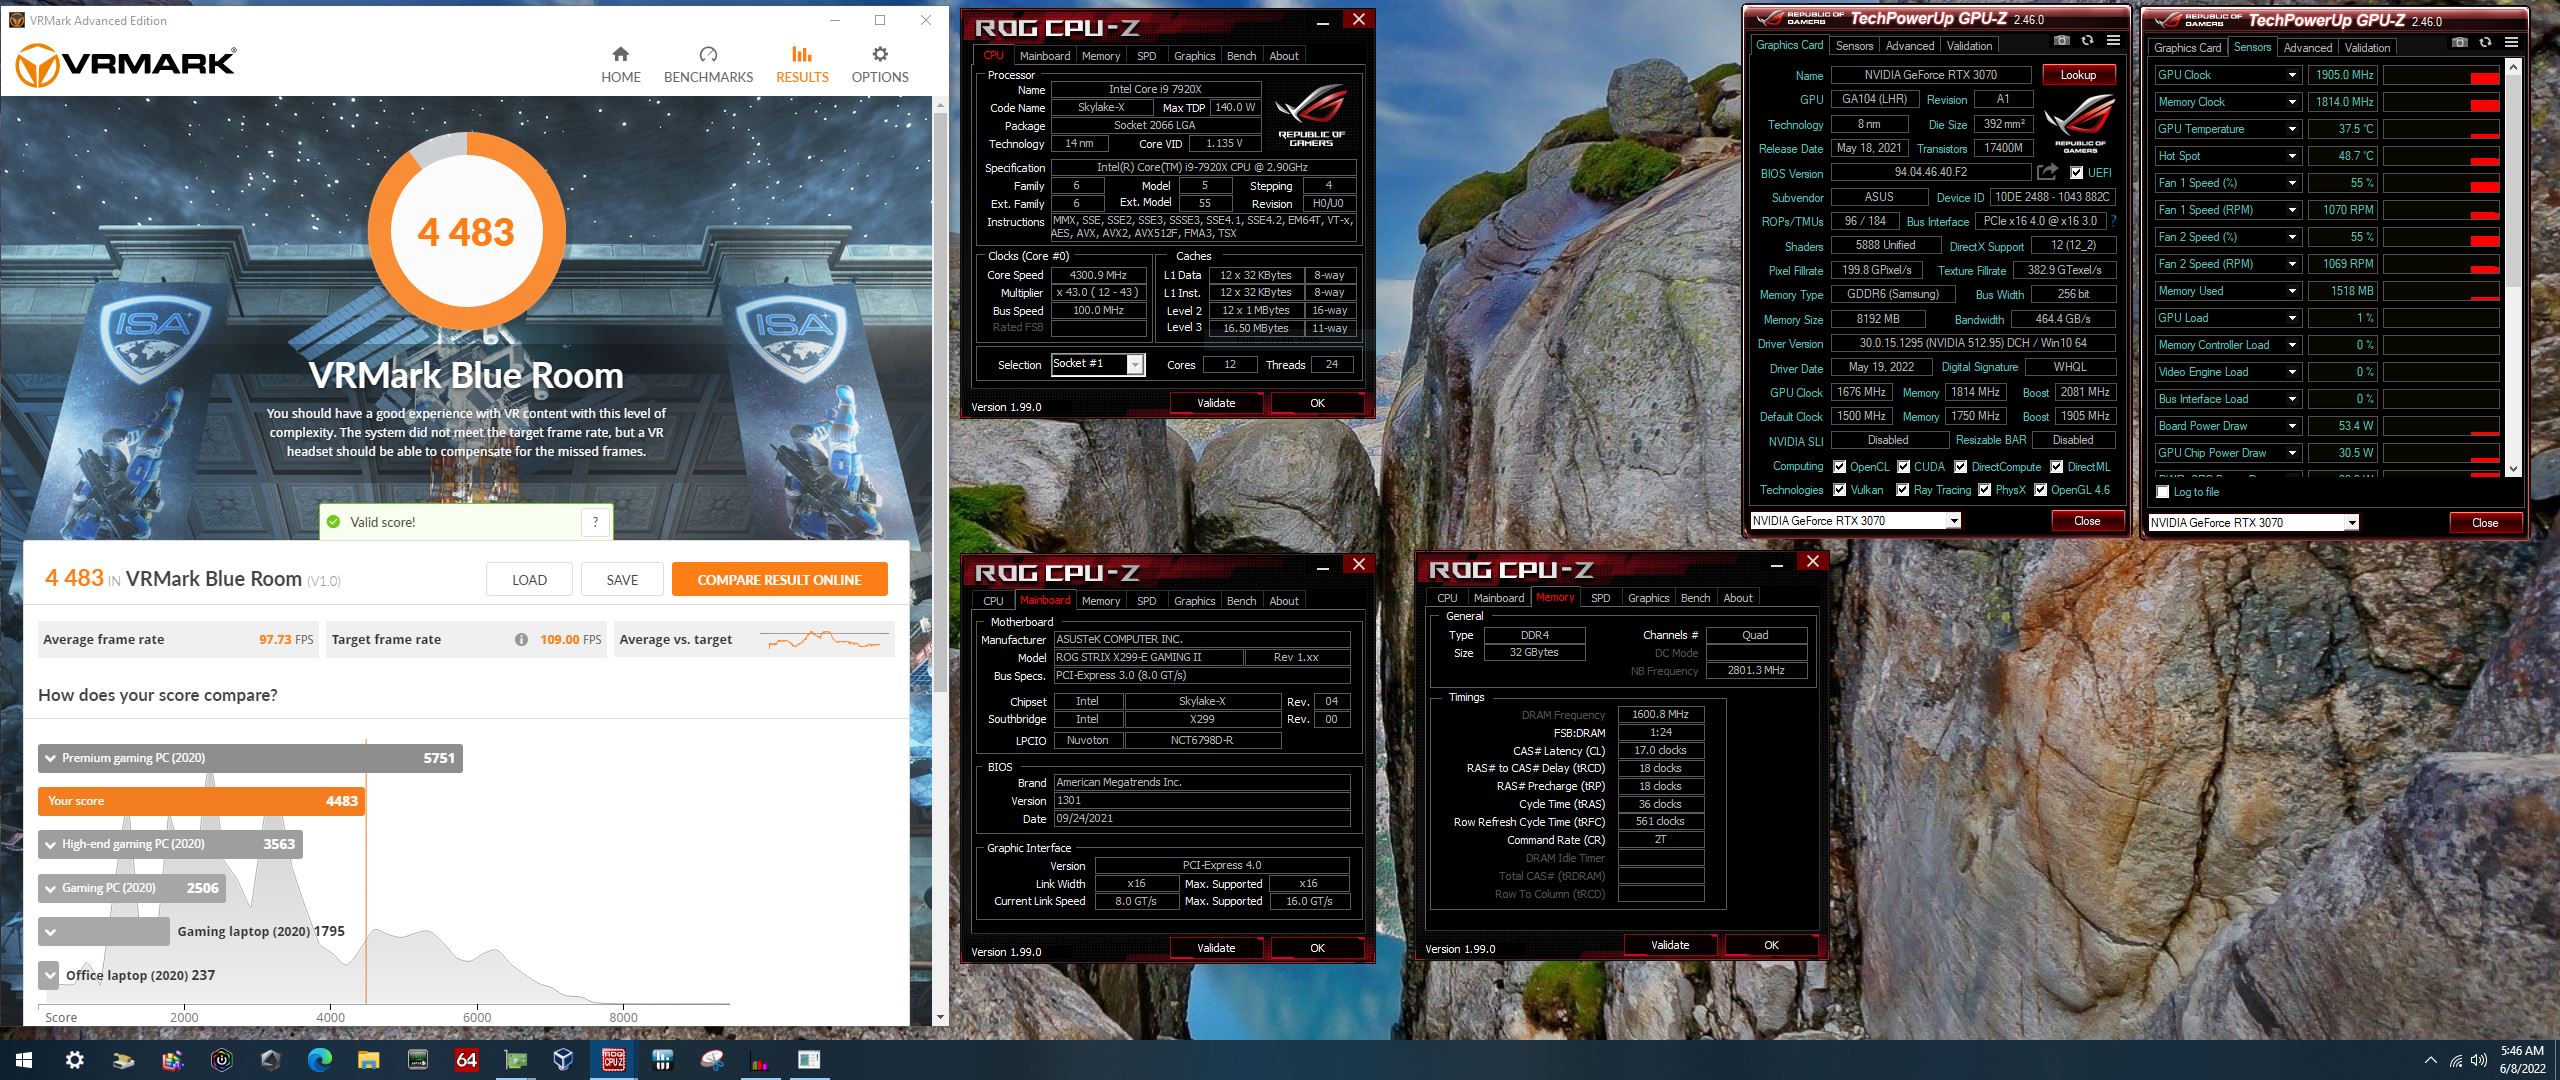Click the BIOS share/export icon in GPU-Z
Screen dimensions: 2560x1080
pos(2047,172)
